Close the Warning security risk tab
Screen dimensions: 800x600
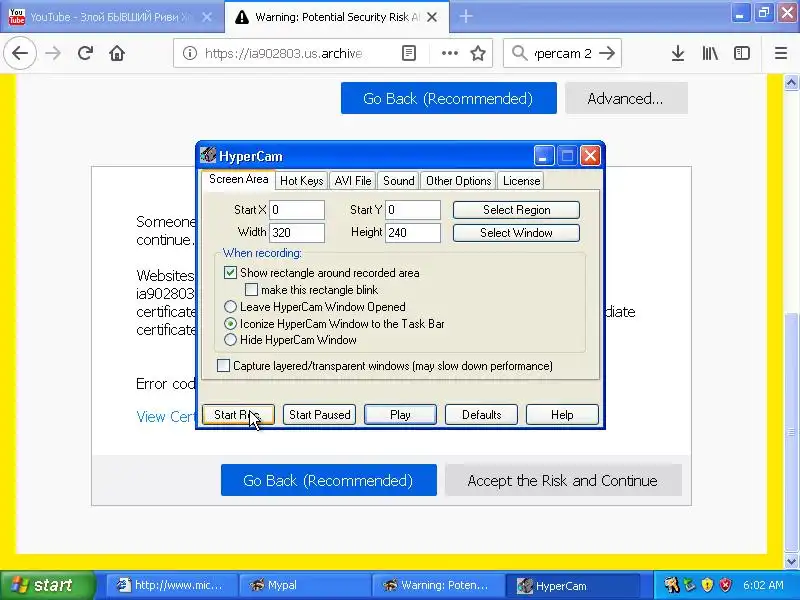coord(432,17)
